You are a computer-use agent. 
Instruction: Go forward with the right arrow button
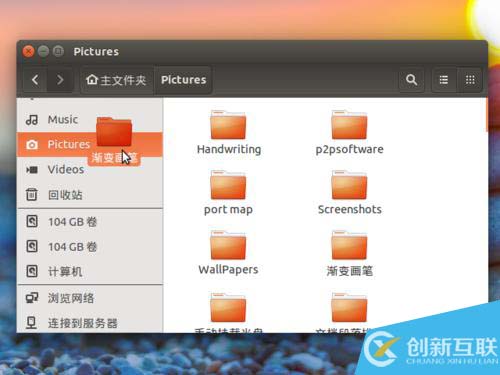[x=60, y=80]
